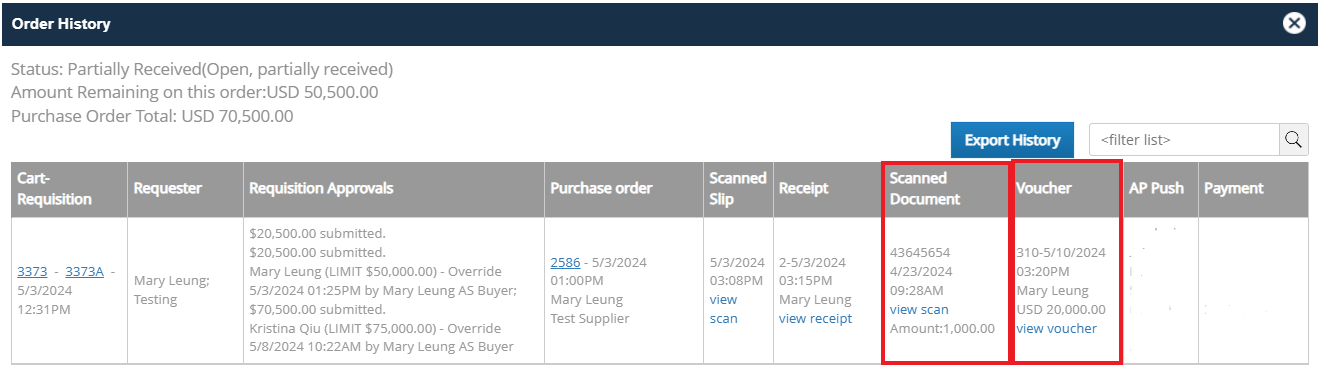The width and height of the screenshot is (1321, 379).
Task: Open view scan under Scanned Document
Action: click(x=919, y=309)
